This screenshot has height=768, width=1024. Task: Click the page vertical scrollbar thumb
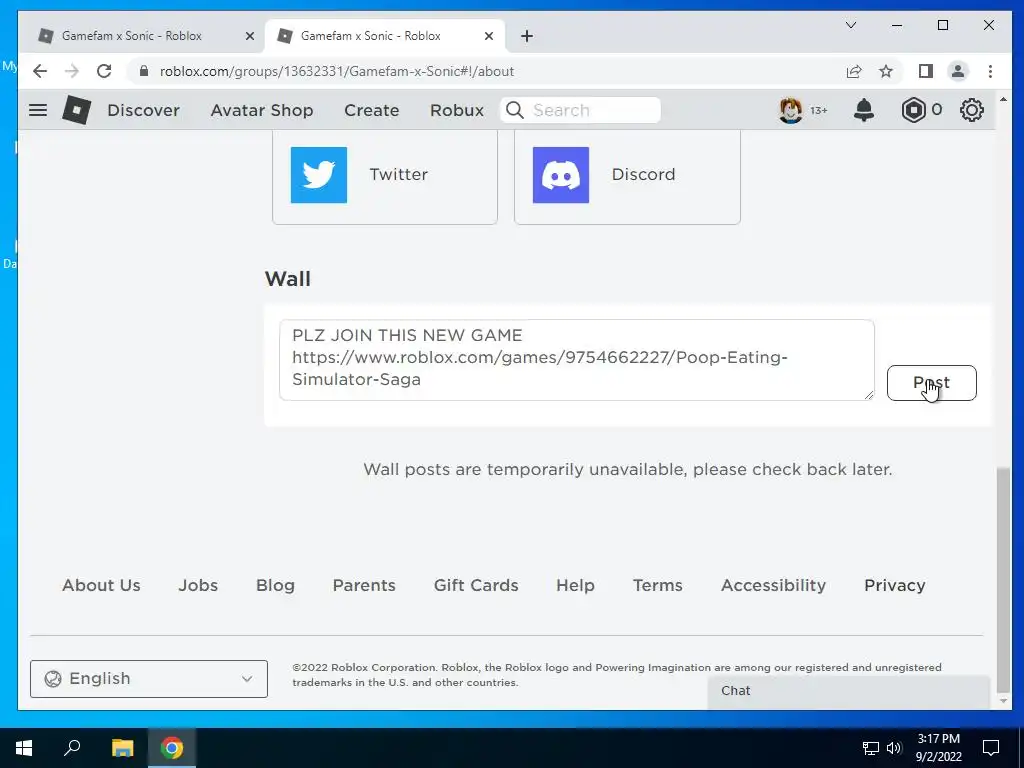(x=1003, y=580)
